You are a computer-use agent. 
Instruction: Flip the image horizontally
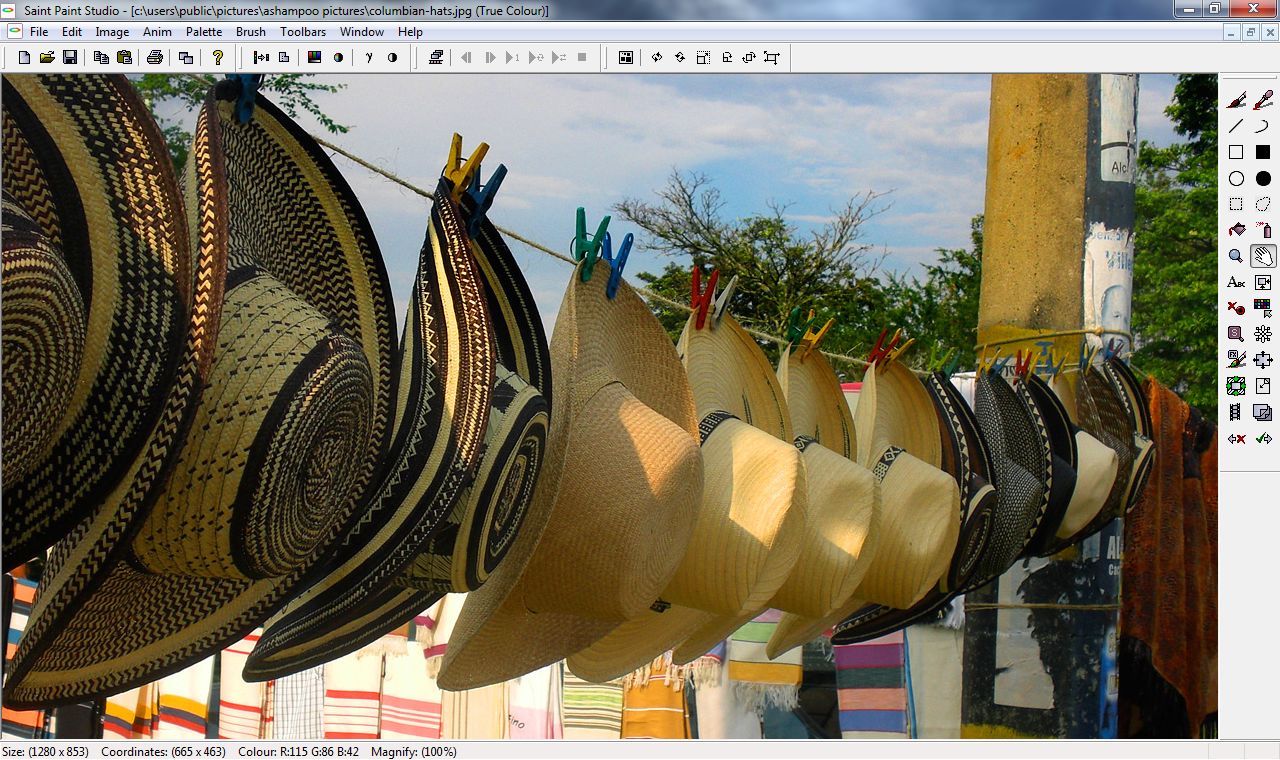(656, 57)
